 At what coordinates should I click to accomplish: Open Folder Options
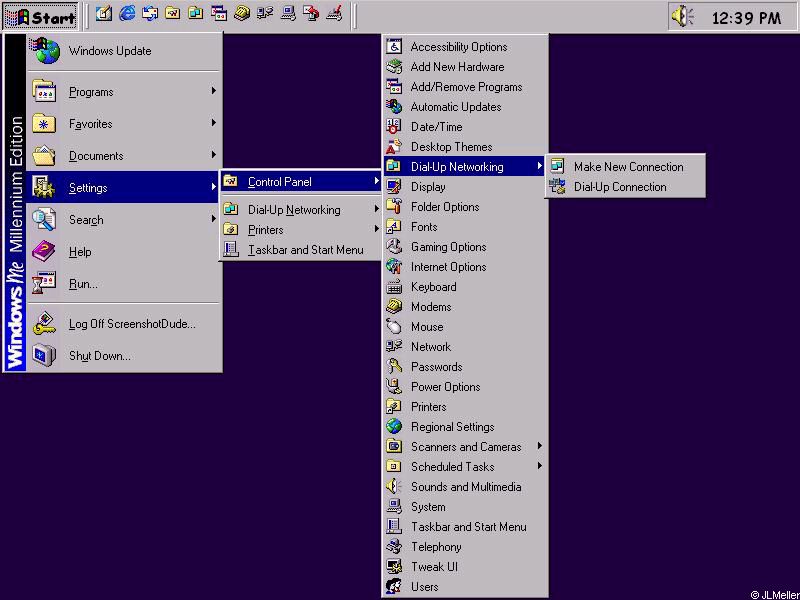(x=465, y=207)
